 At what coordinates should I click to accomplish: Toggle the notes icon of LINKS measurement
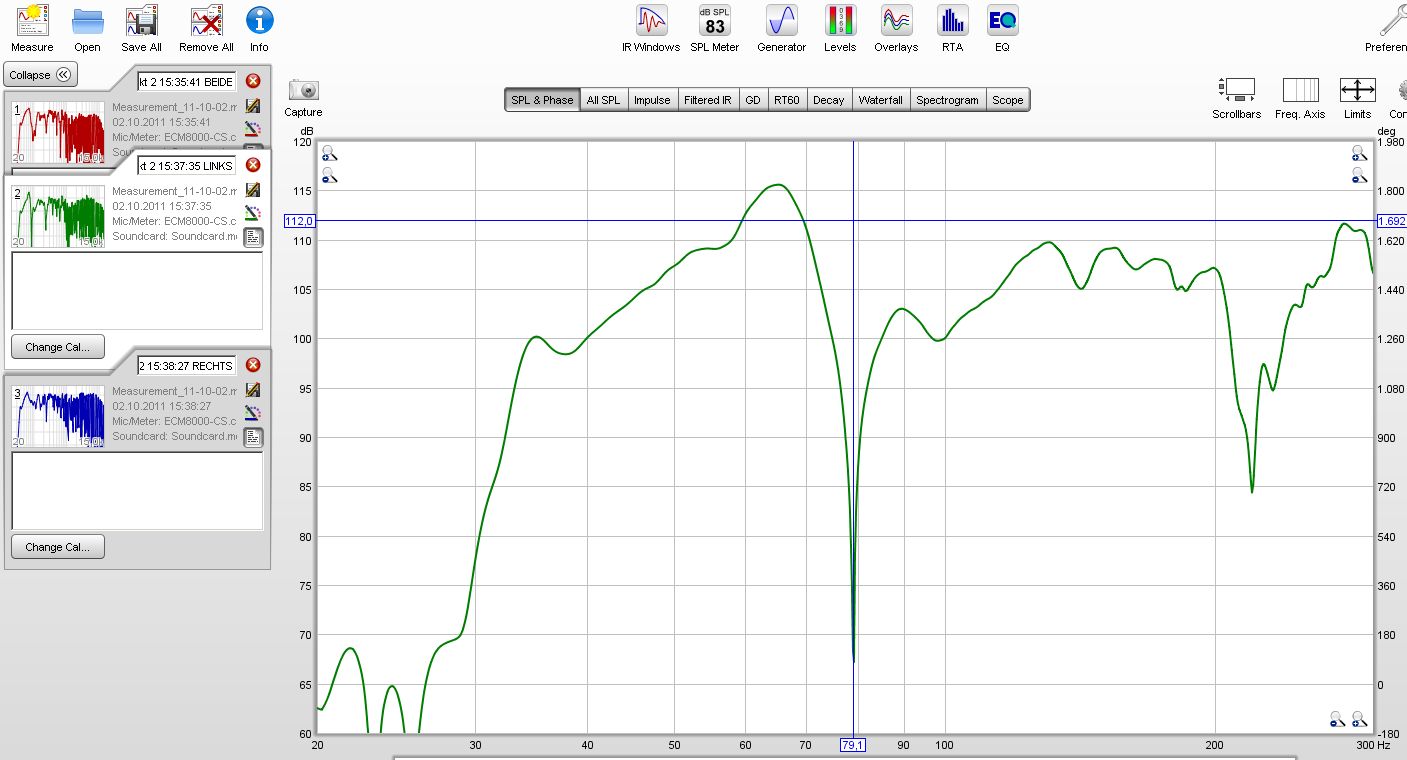coord(253,237)
